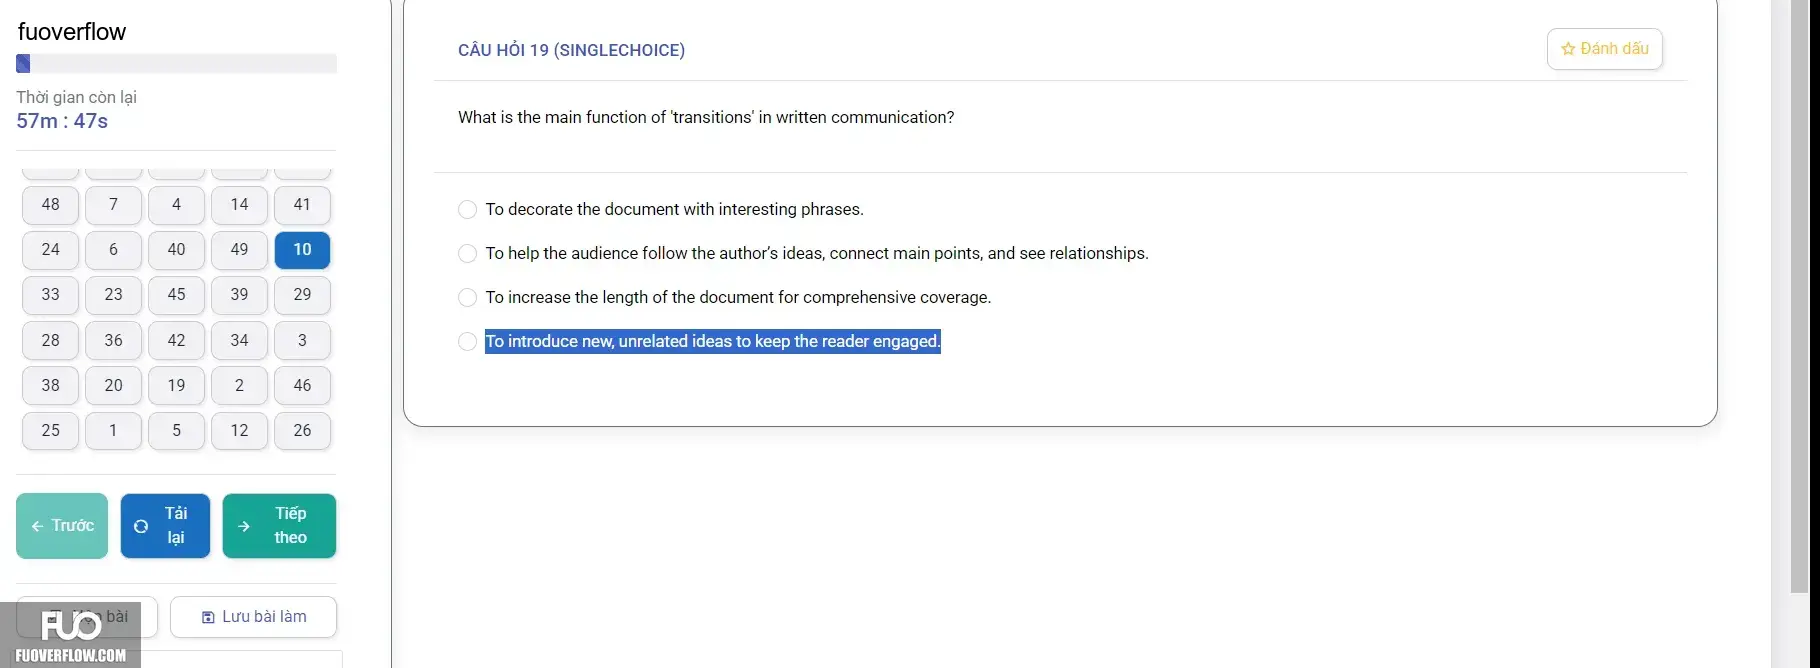Go to next question with Tiếp theo
This screenshot has height=668, width=1820.
tap(279, 526)
